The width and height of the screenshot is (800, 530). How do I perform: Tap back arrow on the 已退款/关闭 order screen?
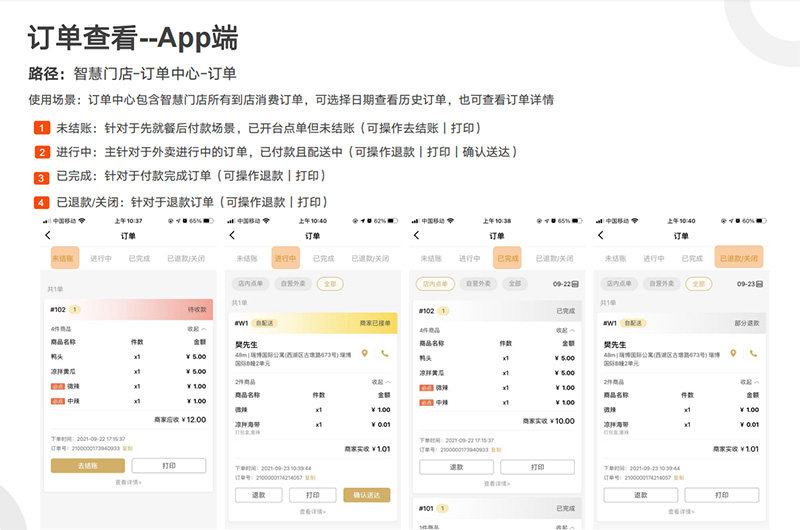pyautogui.click(x=601, y=235)
